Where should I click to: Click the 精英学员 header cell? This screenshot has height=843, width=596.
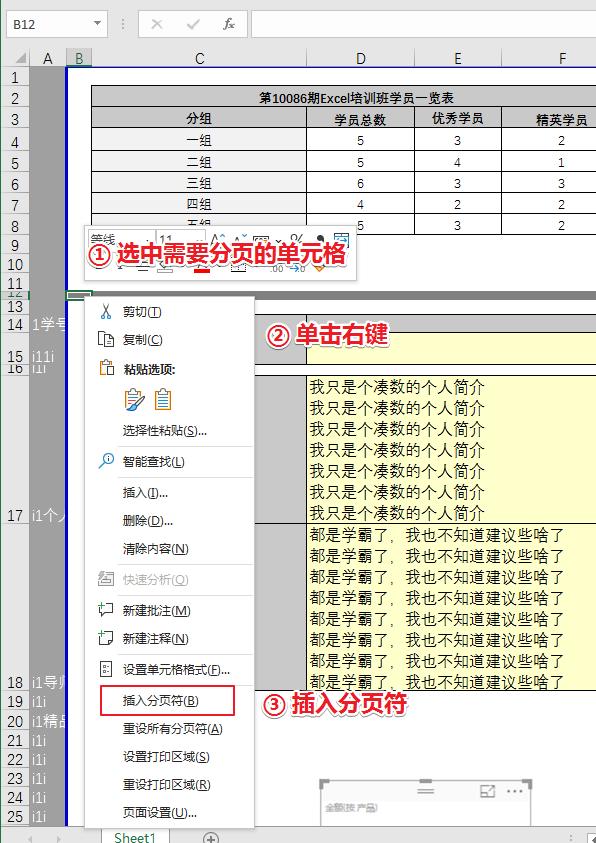pyautogui.click(x=549, y=119)
